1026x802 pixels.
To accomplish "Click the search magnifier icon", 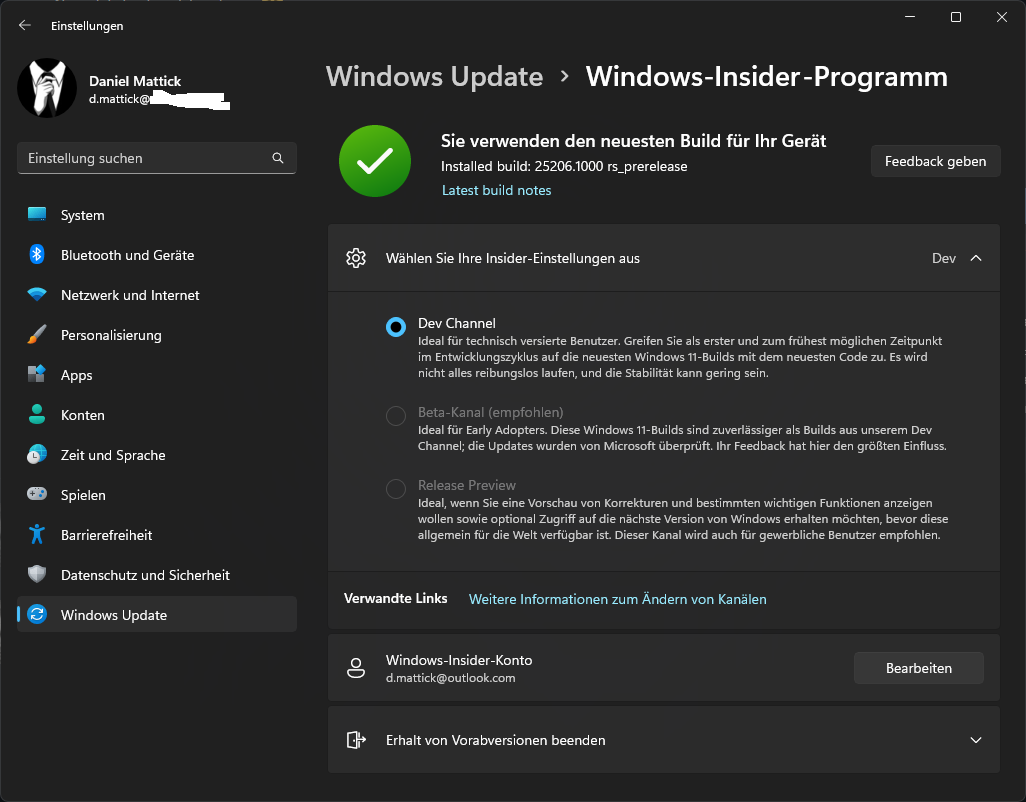I will (278, 158).
